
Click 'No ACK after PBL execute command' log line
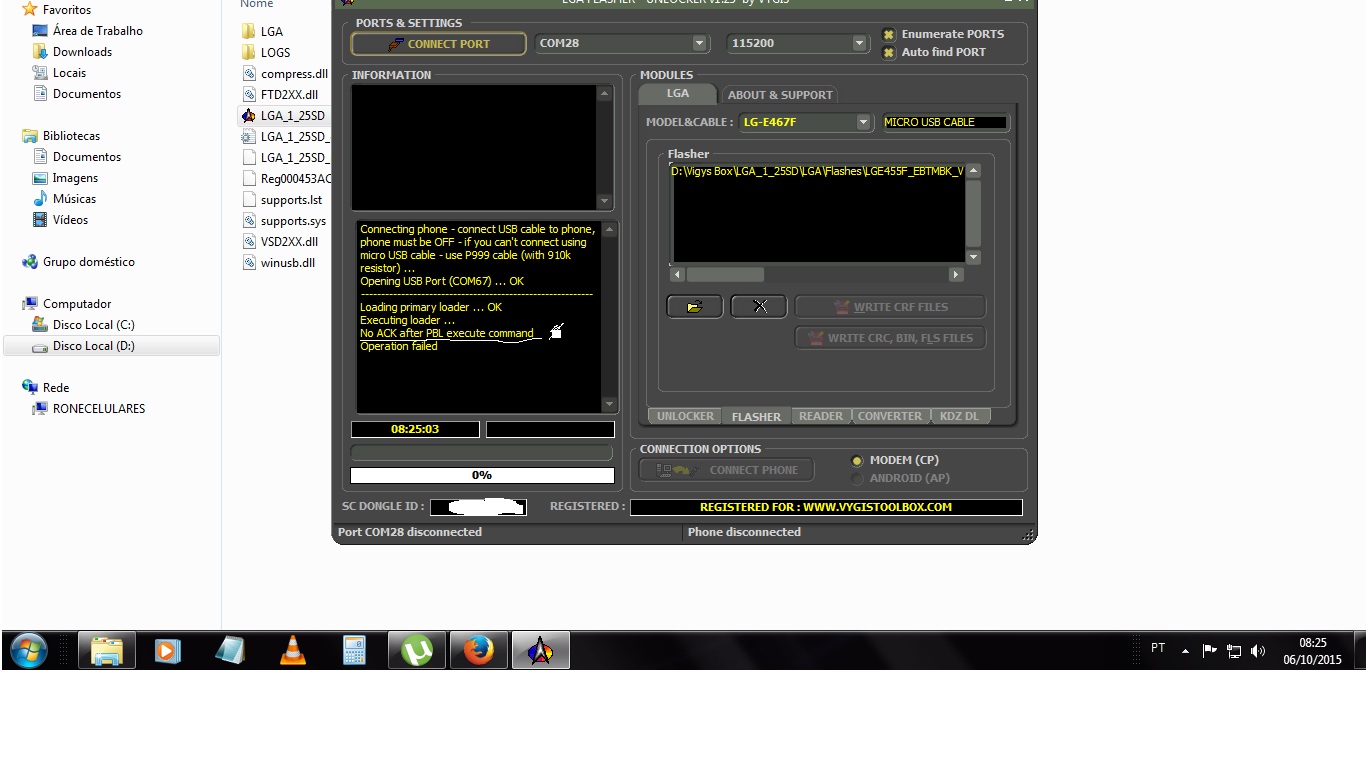click(447, 333)
